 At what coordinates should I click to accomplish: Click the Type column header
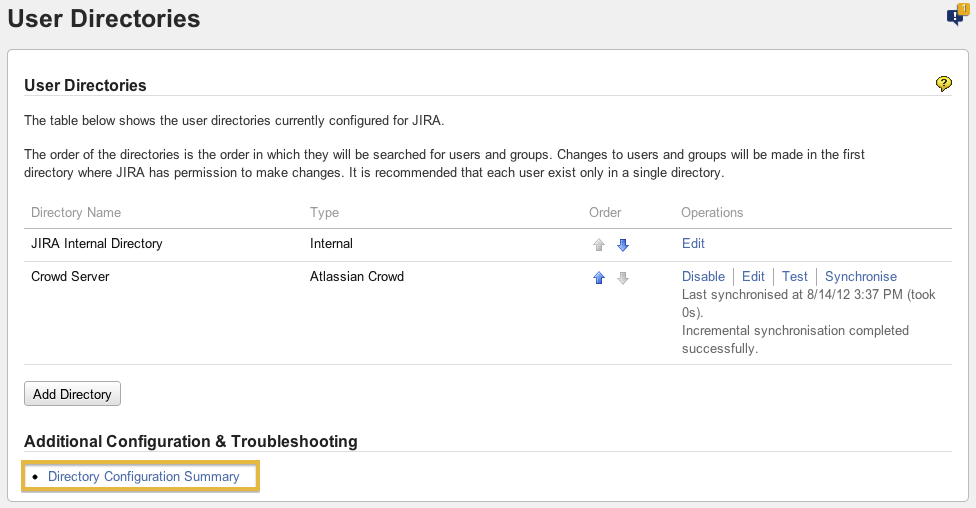[325, 212]
